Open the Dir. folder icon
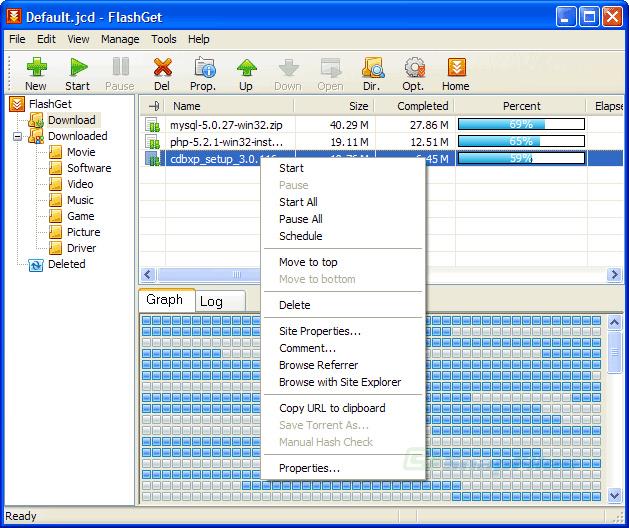Image resolution: width=629 pixels, height=528 pixels. click(x=372, y=72)
